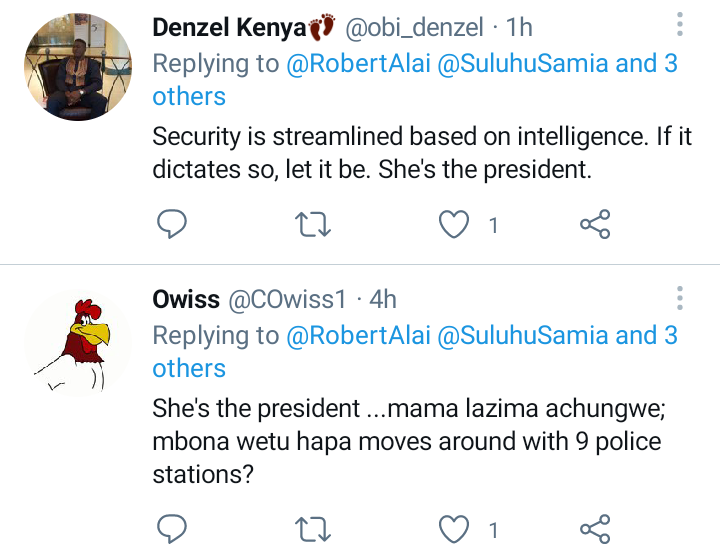This screenshot has width=720, height=557.
Task: Expand 'others' in Denzel's replying-to line
Action: [189, 96]
